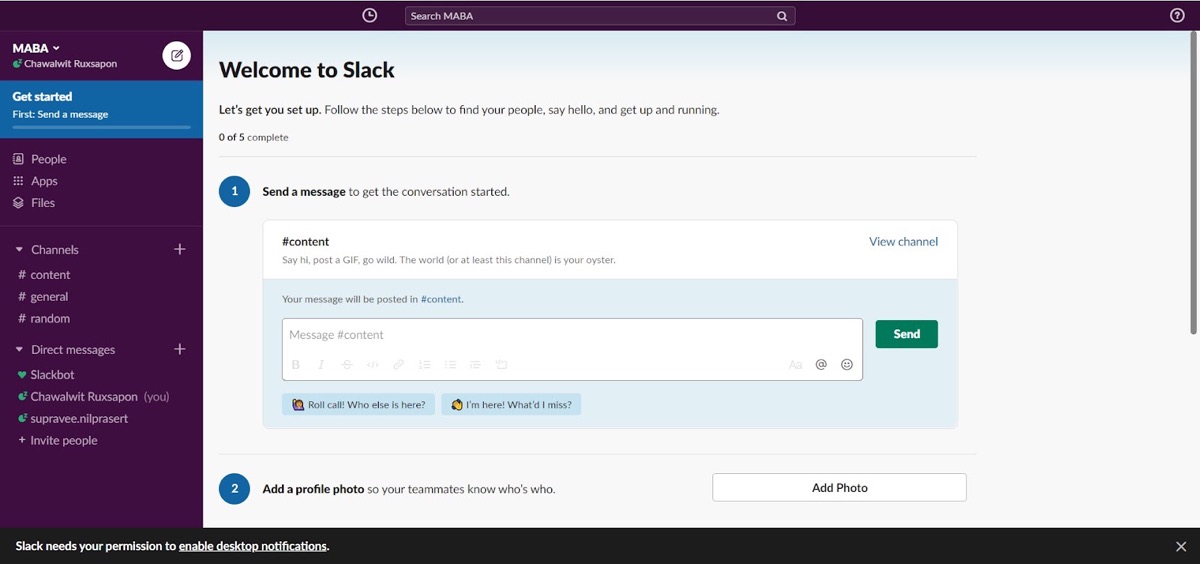Hide formatting with the Aa icon
The image size is (1200, 564).
pos(796,365)
